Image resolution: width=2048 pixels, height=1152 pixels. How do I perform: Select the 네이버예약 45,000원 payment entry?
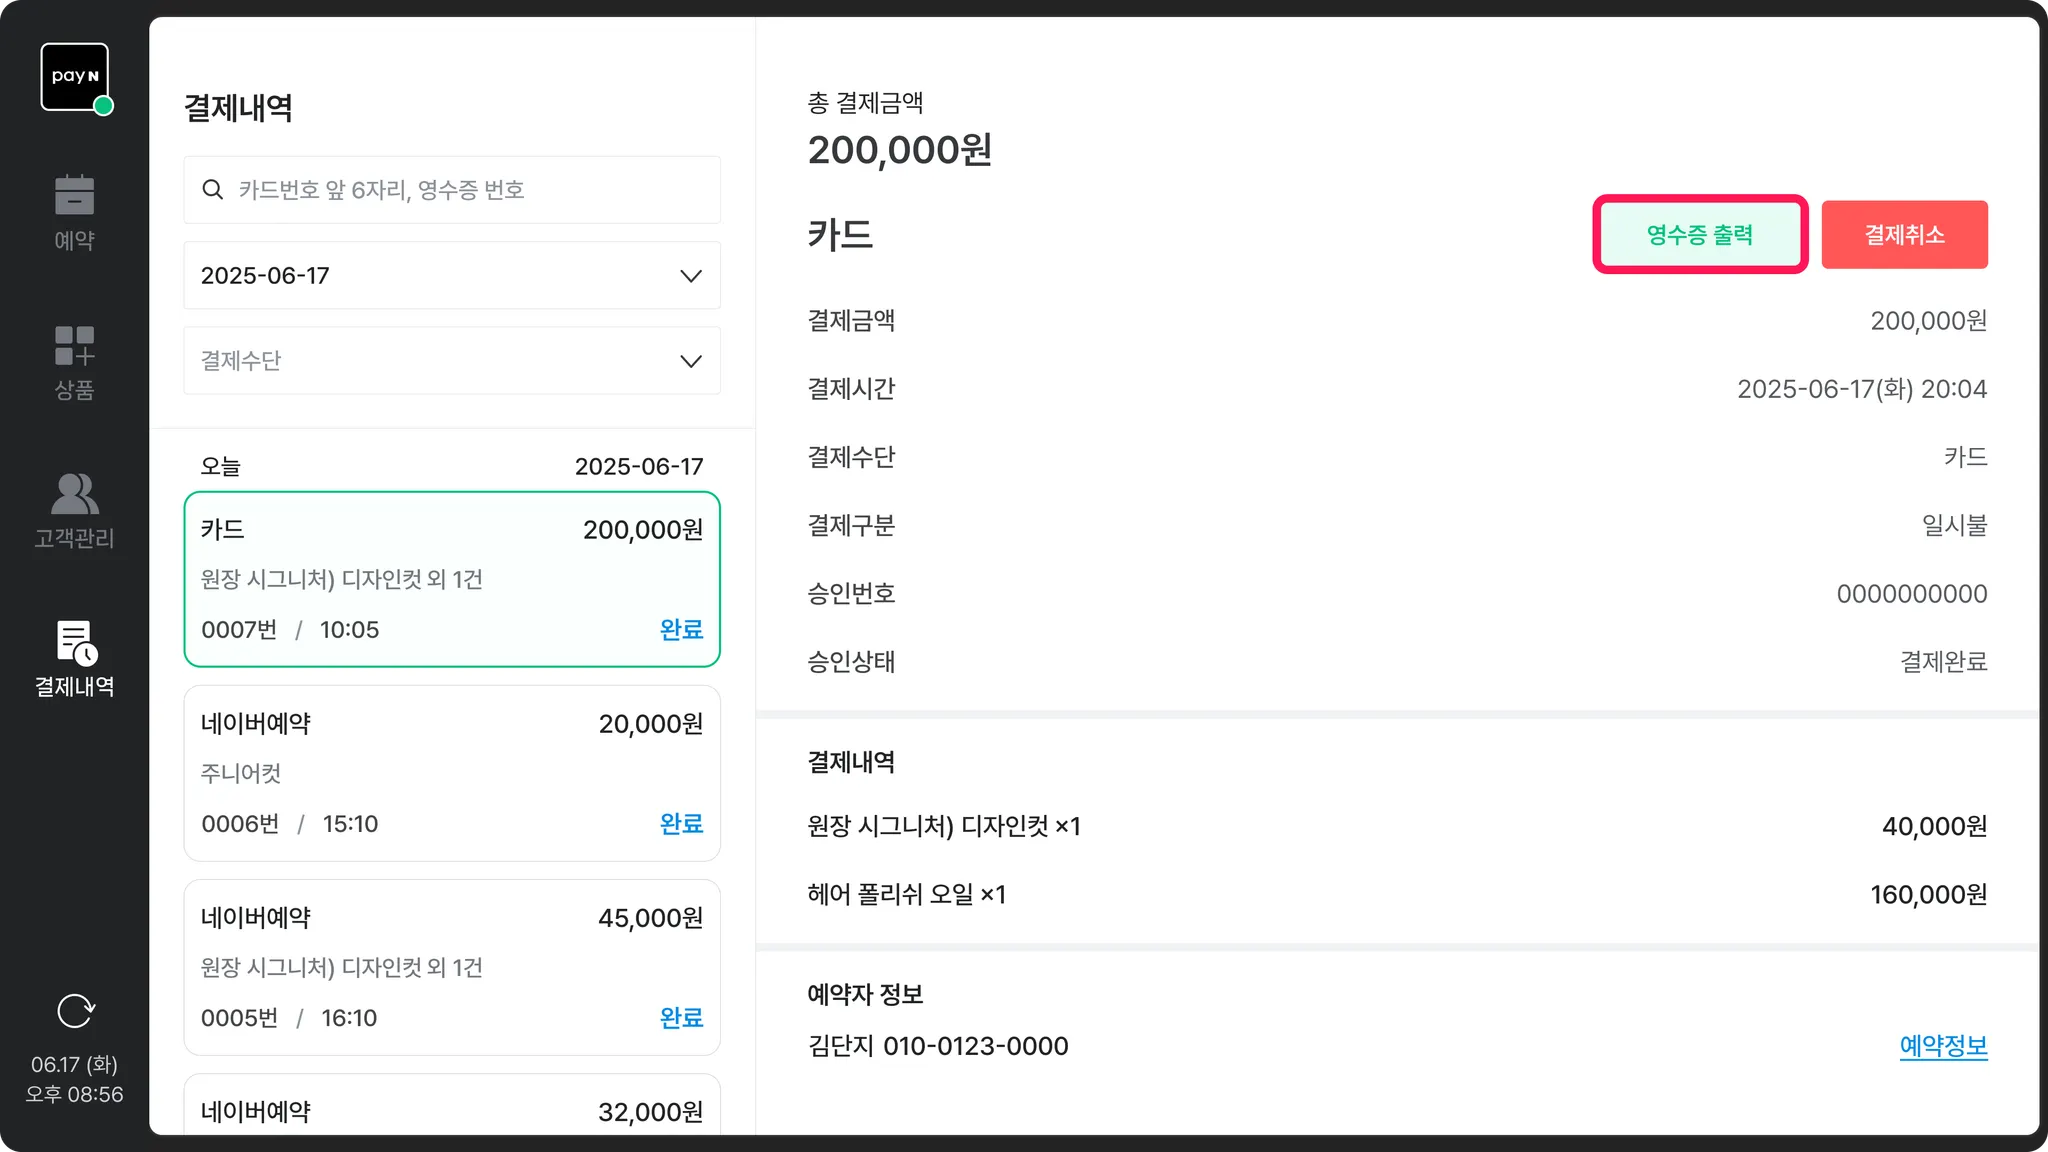point(452,967)
